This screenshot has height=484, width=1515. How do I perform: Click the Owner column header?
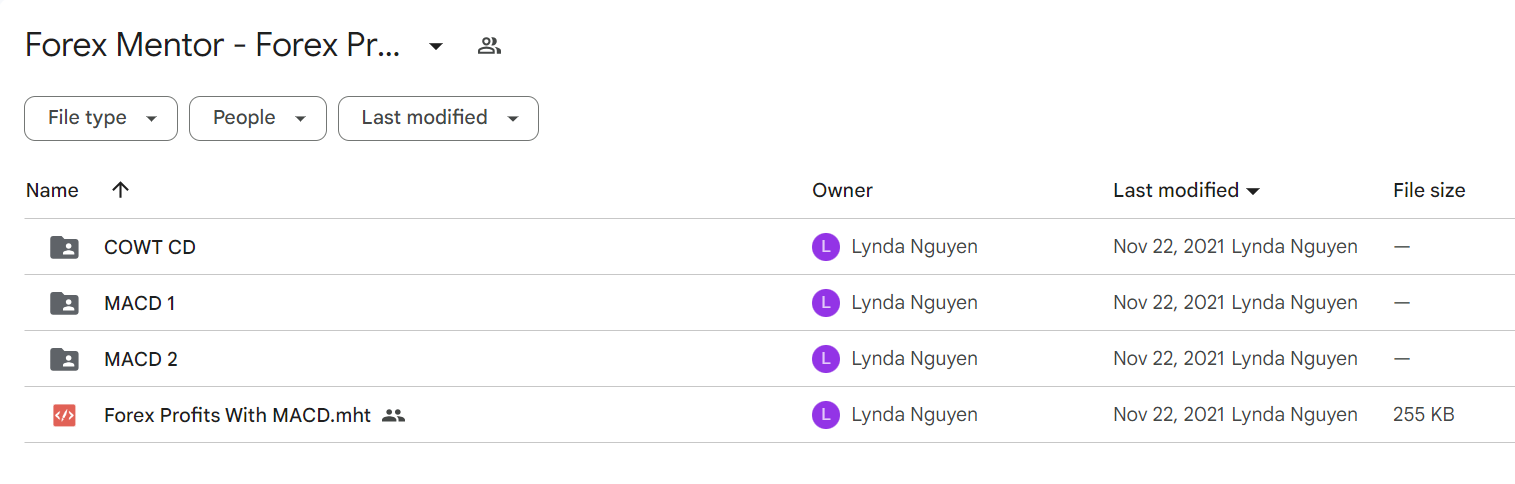tap(842, 190)
